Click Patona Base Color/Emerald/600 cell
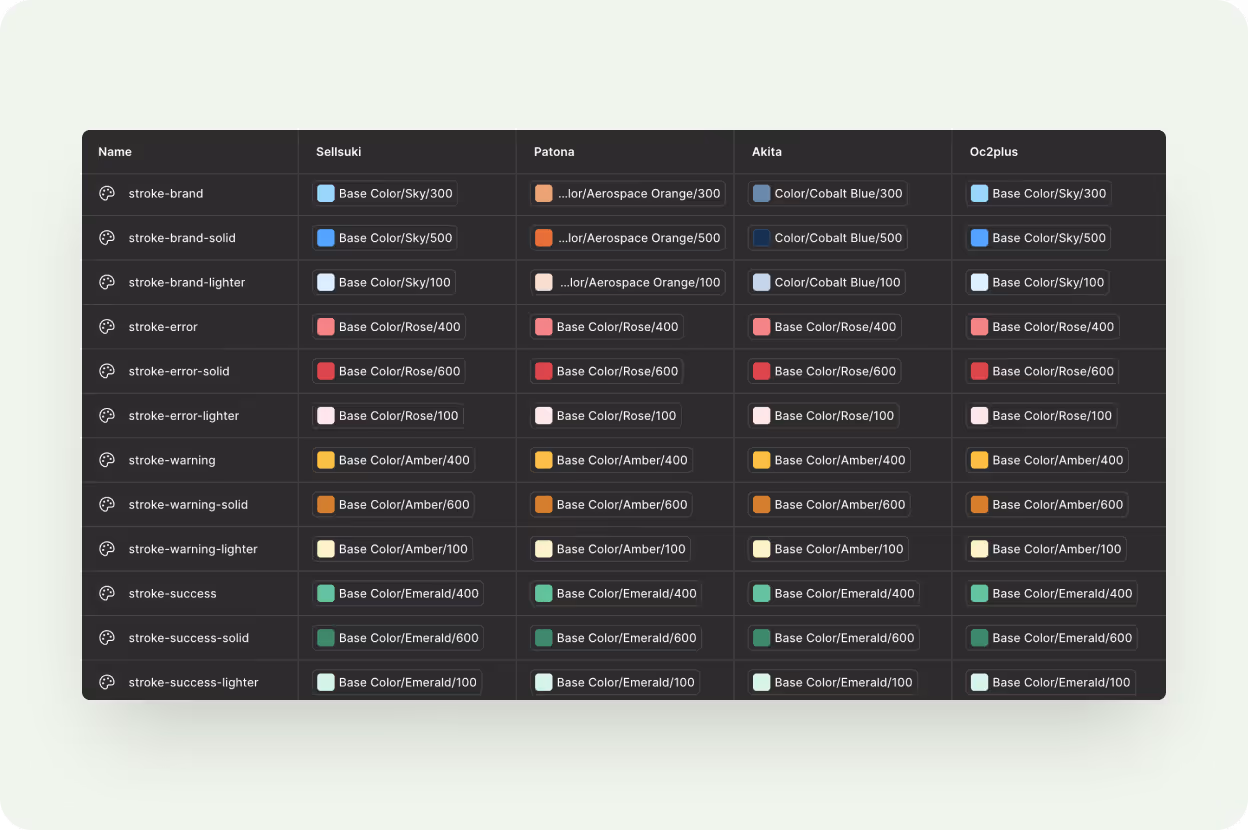1248x830 pixels. coord(616,638)
